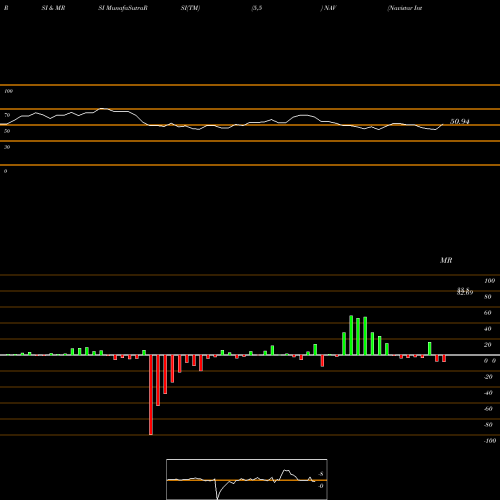Click the 'SI MunafaSutraR' header label
500x500 pixels.
click(123, 8)
